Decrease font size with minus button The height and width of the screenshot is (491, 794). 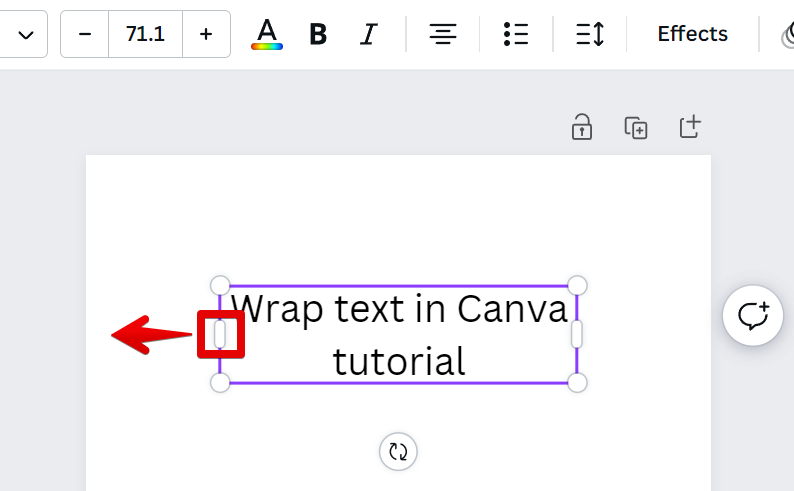(x=85, y=34)
